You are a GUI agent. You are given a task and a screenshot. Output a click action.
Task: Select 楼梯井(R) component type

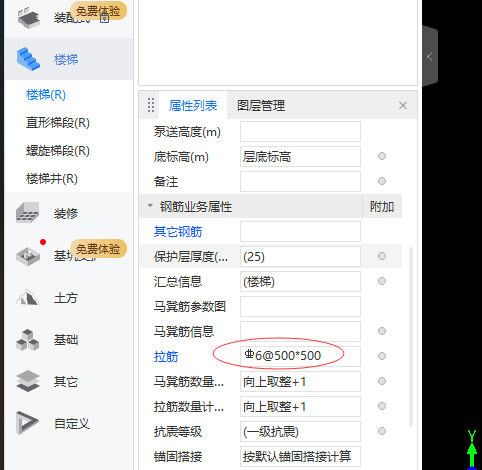pos(52,179)
